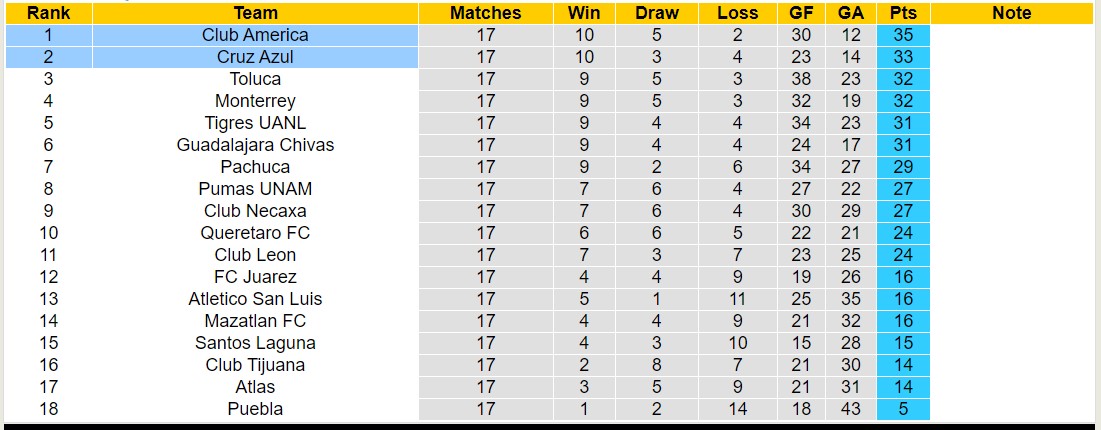The image size is (1101, 430).
Task: Click Puebla's 5 points cell
Action: coord(903,409)
